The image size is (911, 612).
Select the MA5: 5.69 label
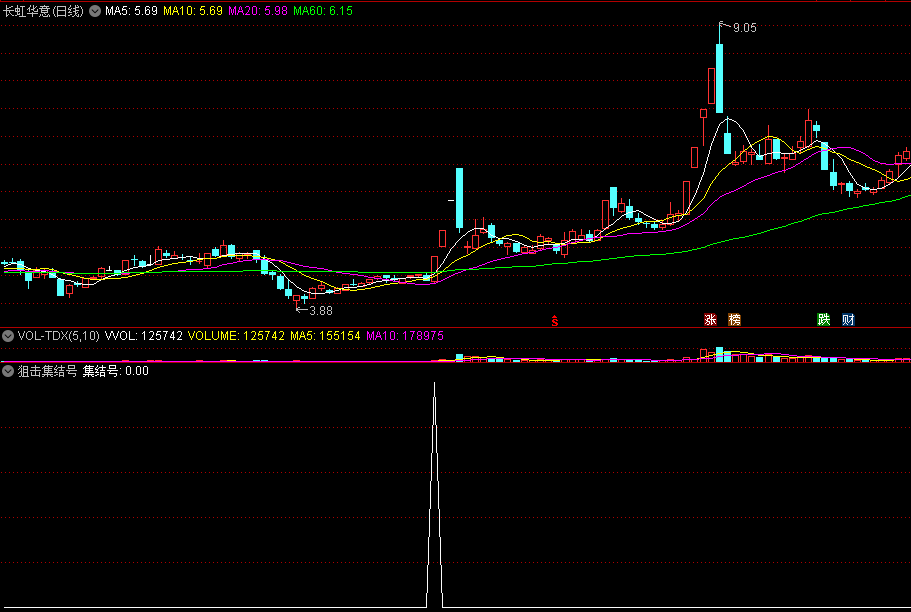pyautogui.click(x=131, y=11)
